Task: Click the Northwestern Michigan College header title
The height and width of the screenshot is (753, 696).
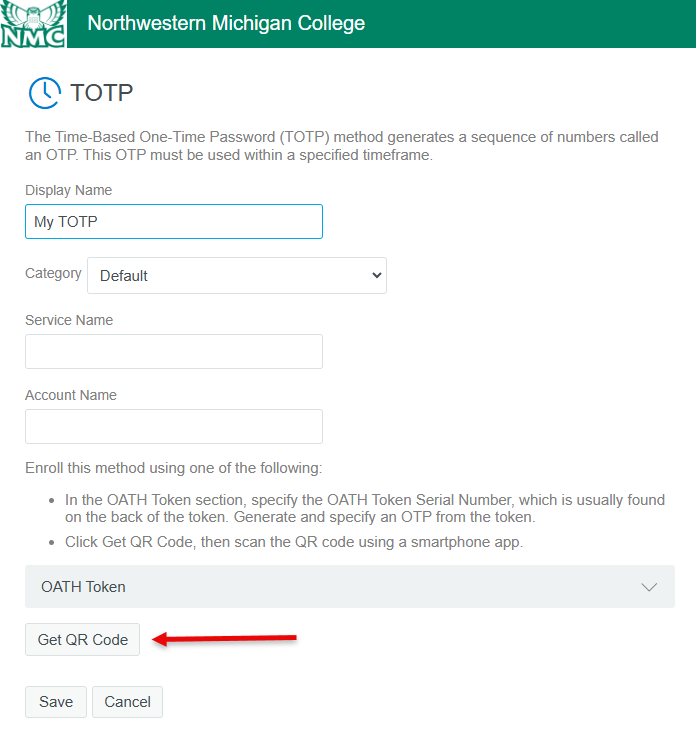Action: 226,23
